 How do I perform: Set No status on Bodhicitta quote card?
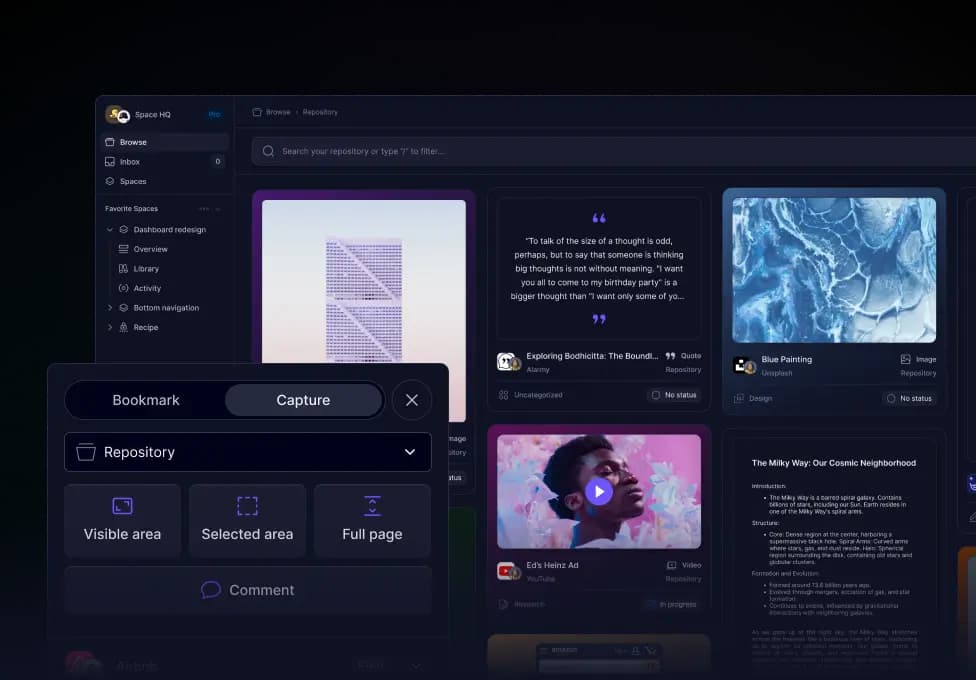click(x=674, y=395)
